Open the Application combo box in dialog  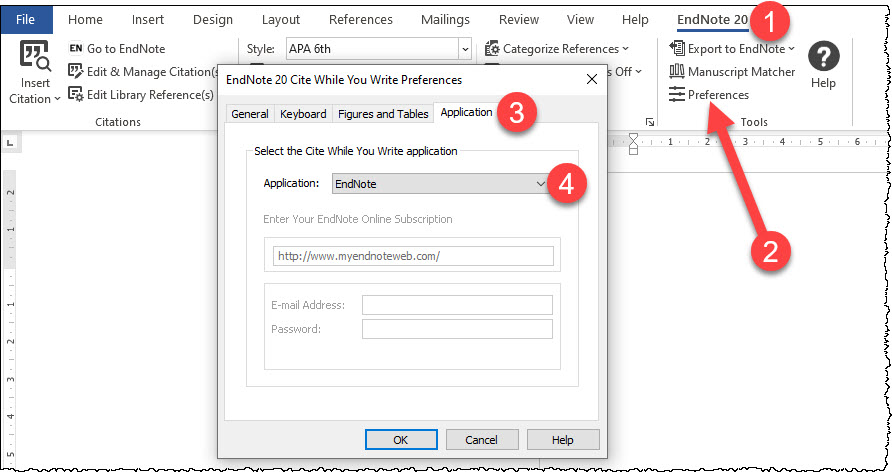tap(541, 183)
